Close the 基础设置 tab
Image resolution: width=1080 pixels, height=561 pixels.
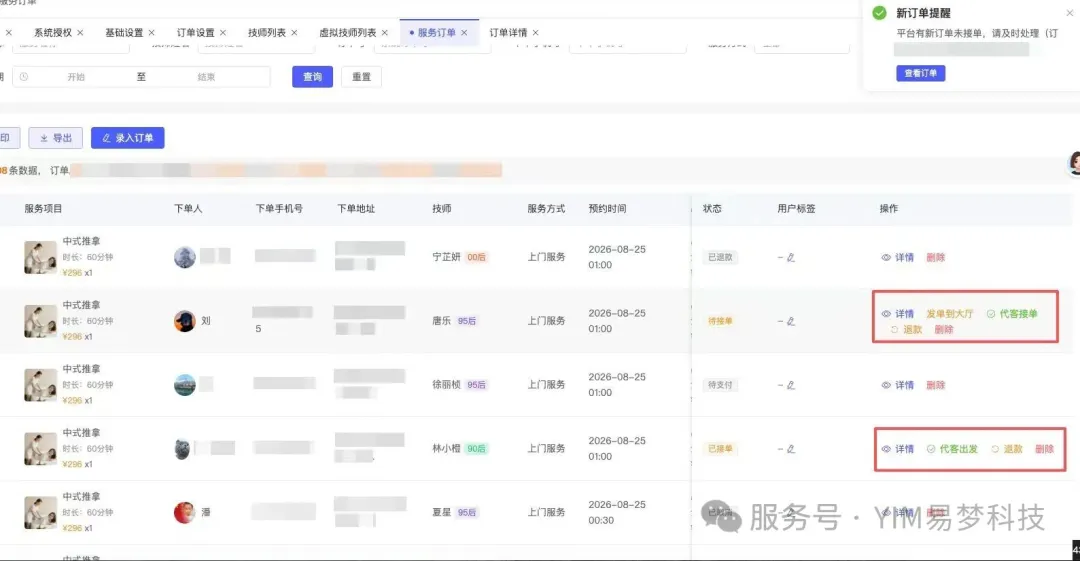point(152,32)
